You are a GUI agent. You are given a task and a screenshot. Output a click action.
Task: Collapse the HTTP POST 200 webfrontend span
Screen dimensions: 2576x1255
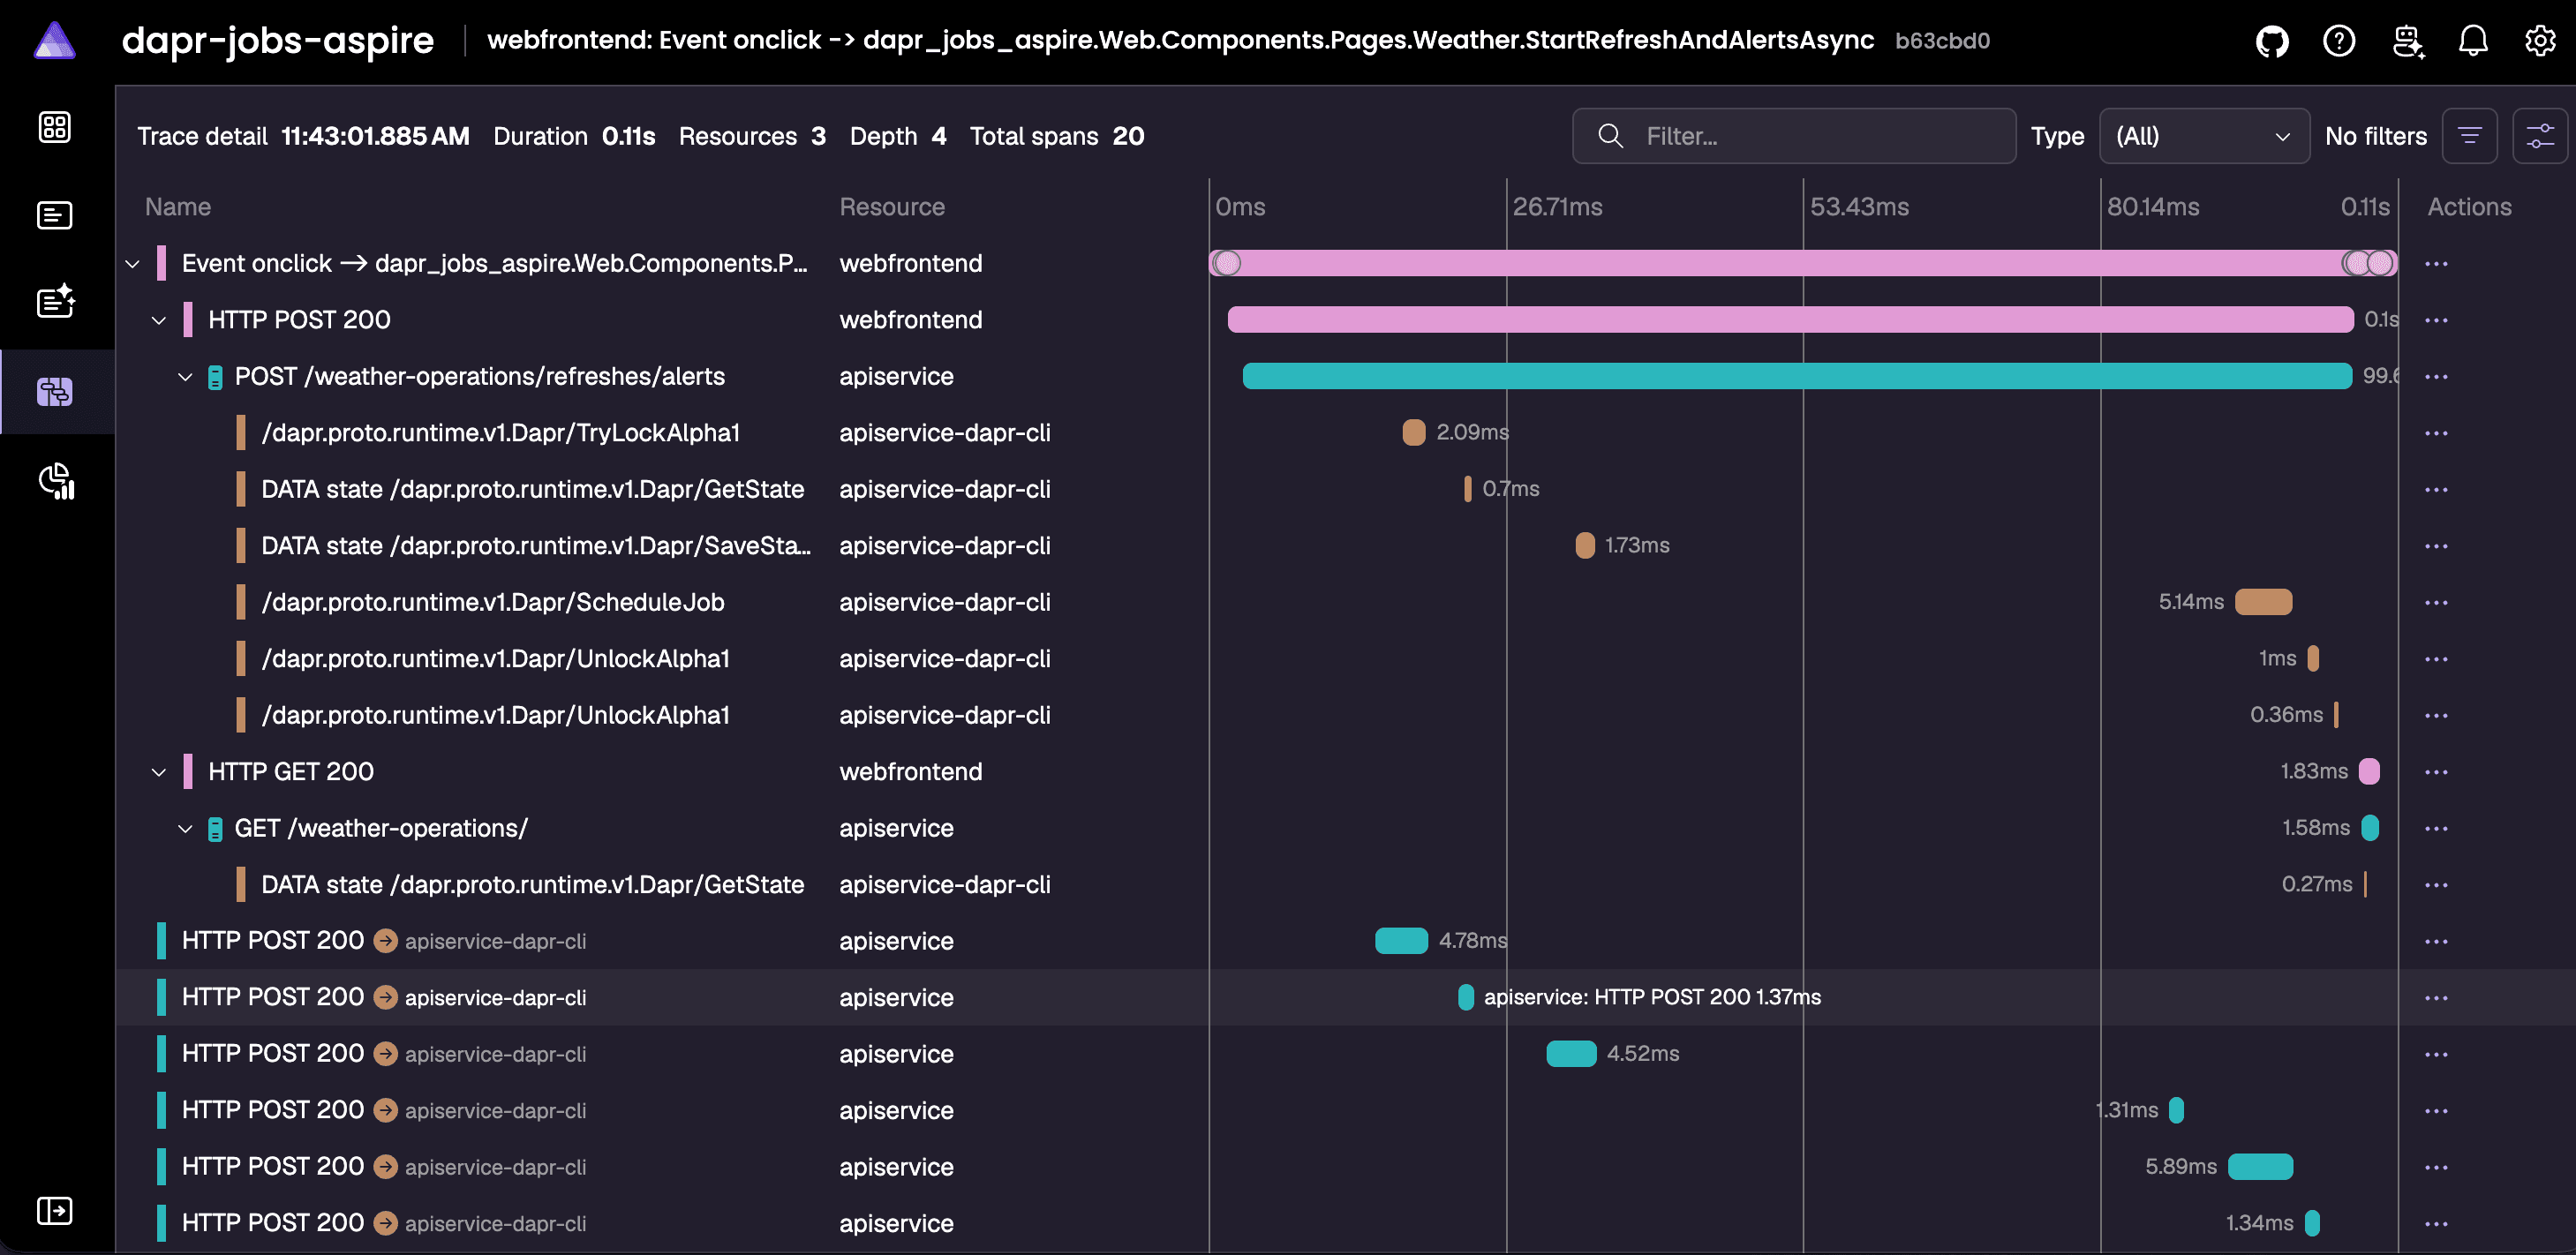(x=159, y=320)
